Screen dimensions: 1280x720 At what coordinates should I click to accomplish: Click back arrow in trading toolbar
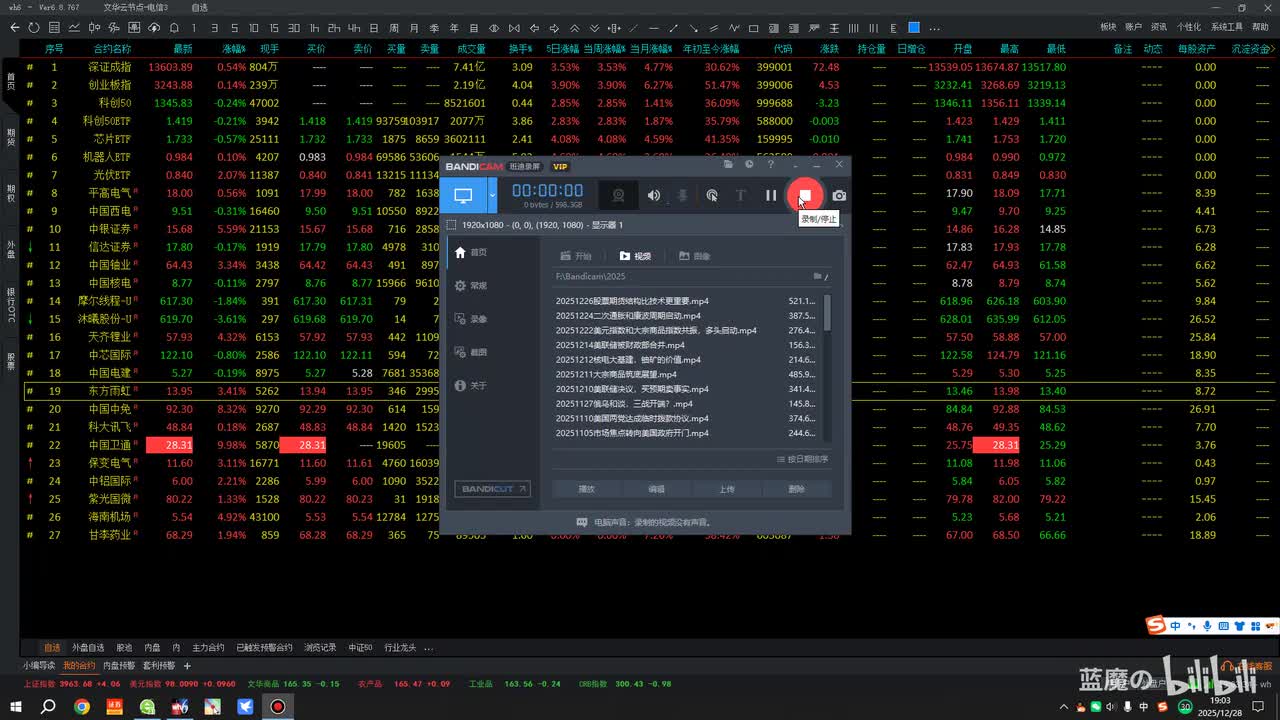click(15, 27)
